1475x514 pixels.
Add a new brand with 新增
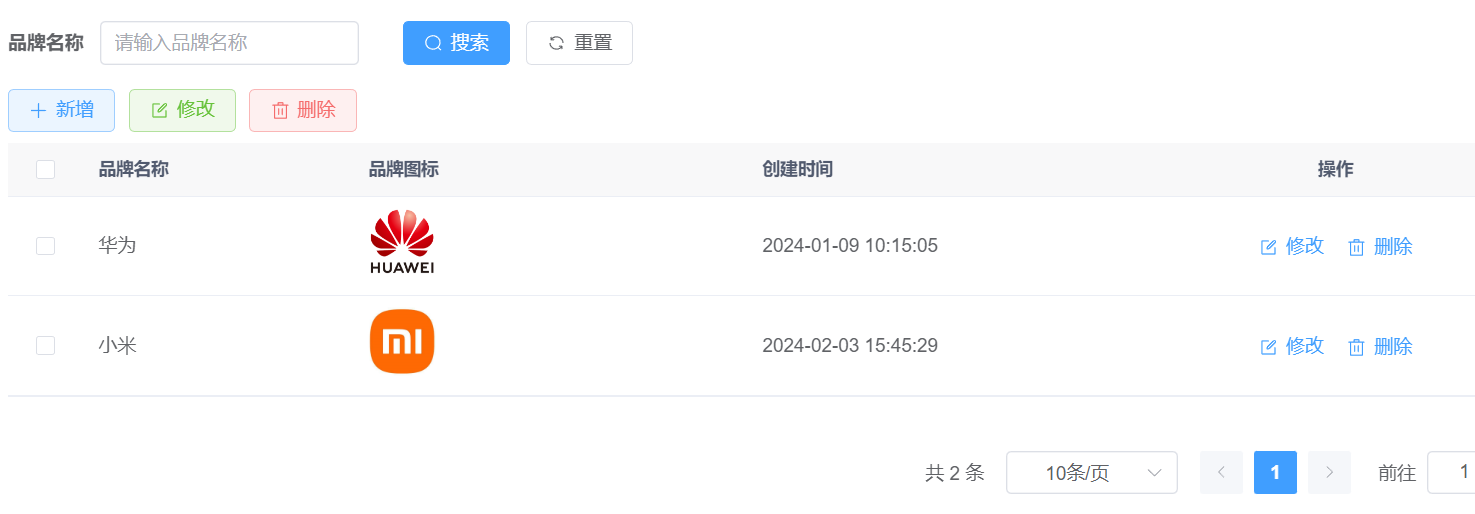(x=61, y=110)
